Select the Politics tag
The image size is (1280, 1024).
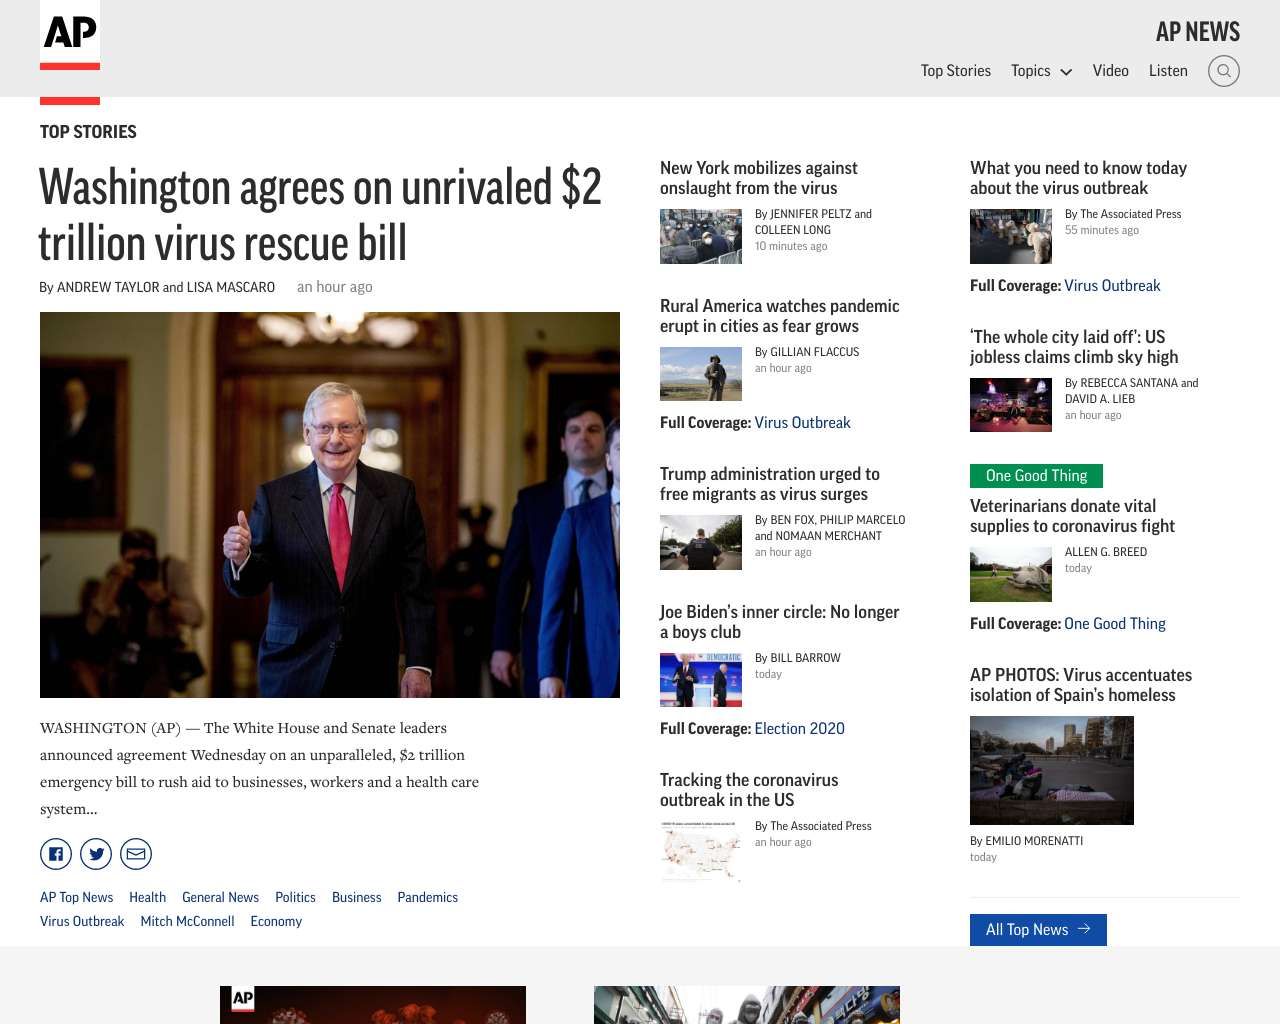[295, 898]
